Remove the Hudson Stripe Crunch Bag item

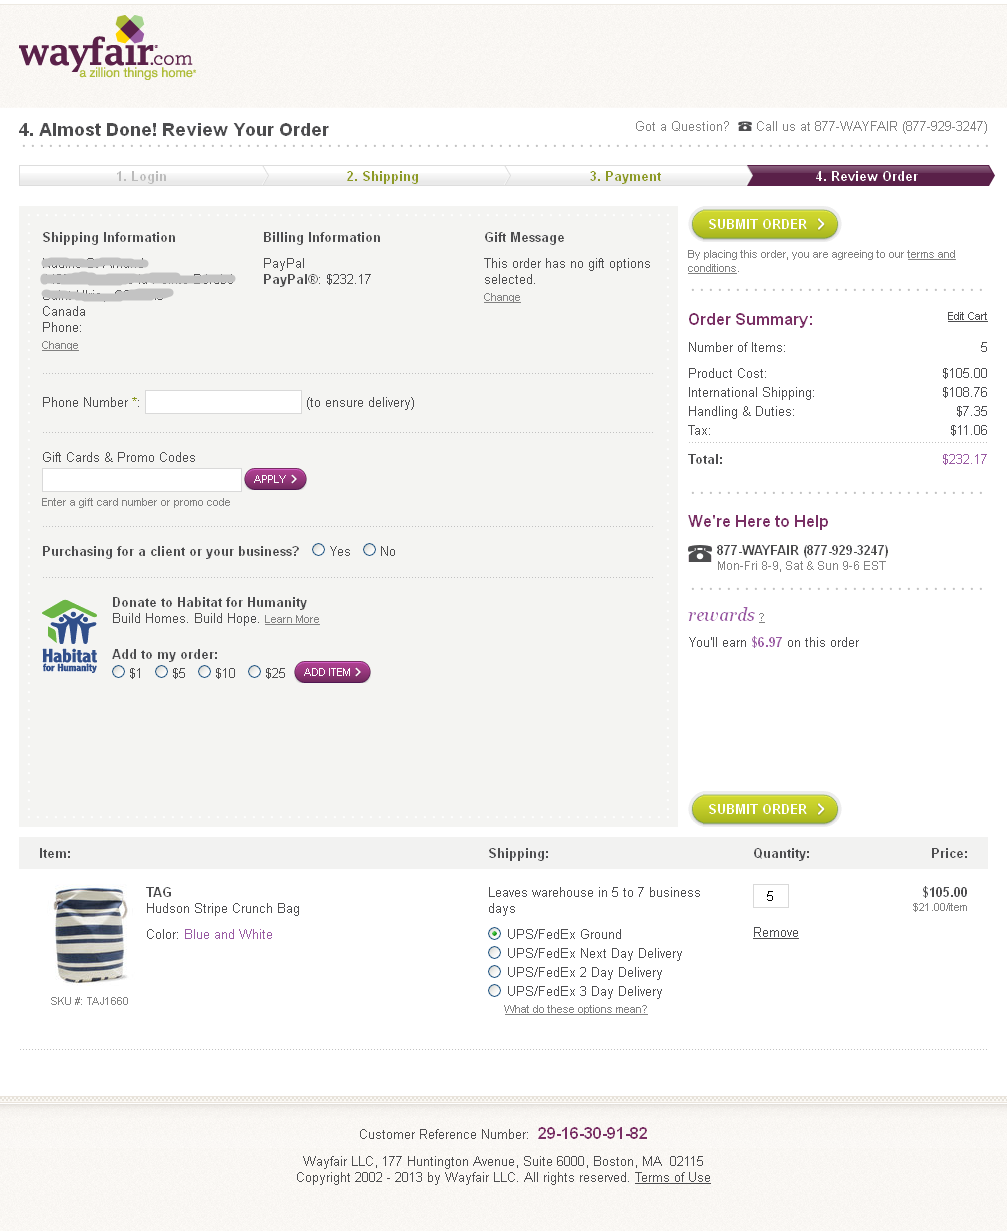(x=776, y=933)
